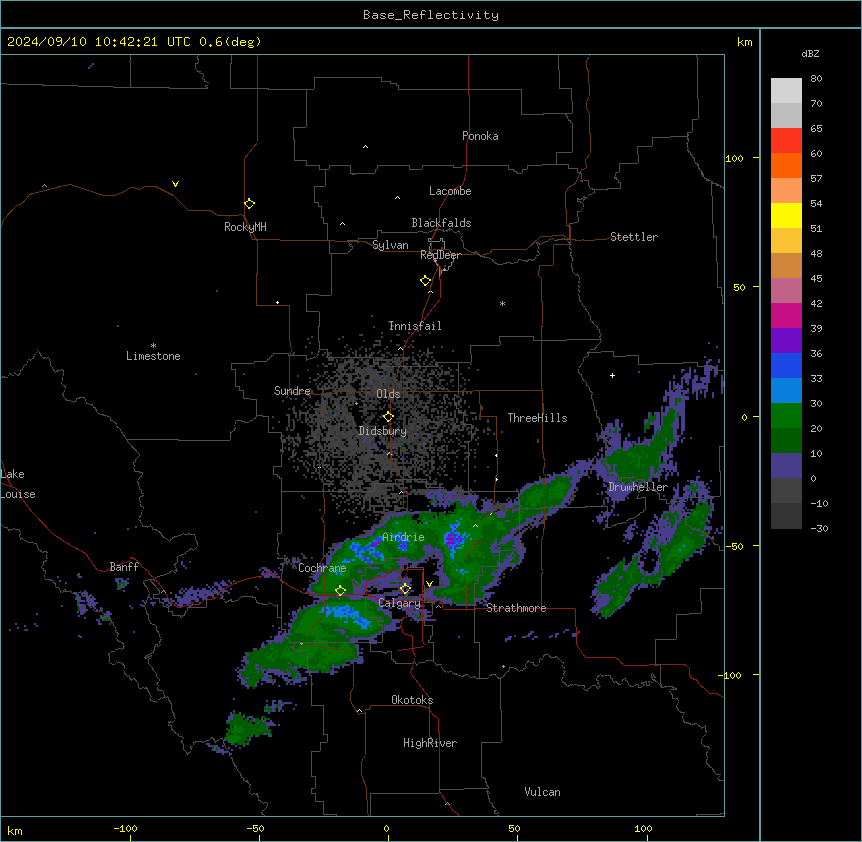Select the Drumheller city label

click(638, 487)
